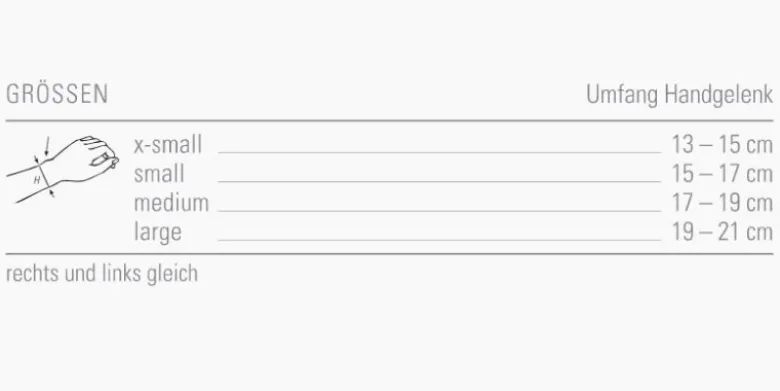Select the medium size label
Image resolution: width=780 pixels, height=391 pixels.
(x=171, y=203)
